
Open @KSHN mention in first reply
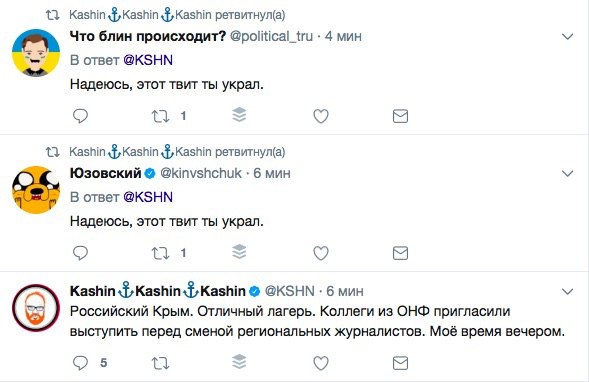[x=148, y=60]
